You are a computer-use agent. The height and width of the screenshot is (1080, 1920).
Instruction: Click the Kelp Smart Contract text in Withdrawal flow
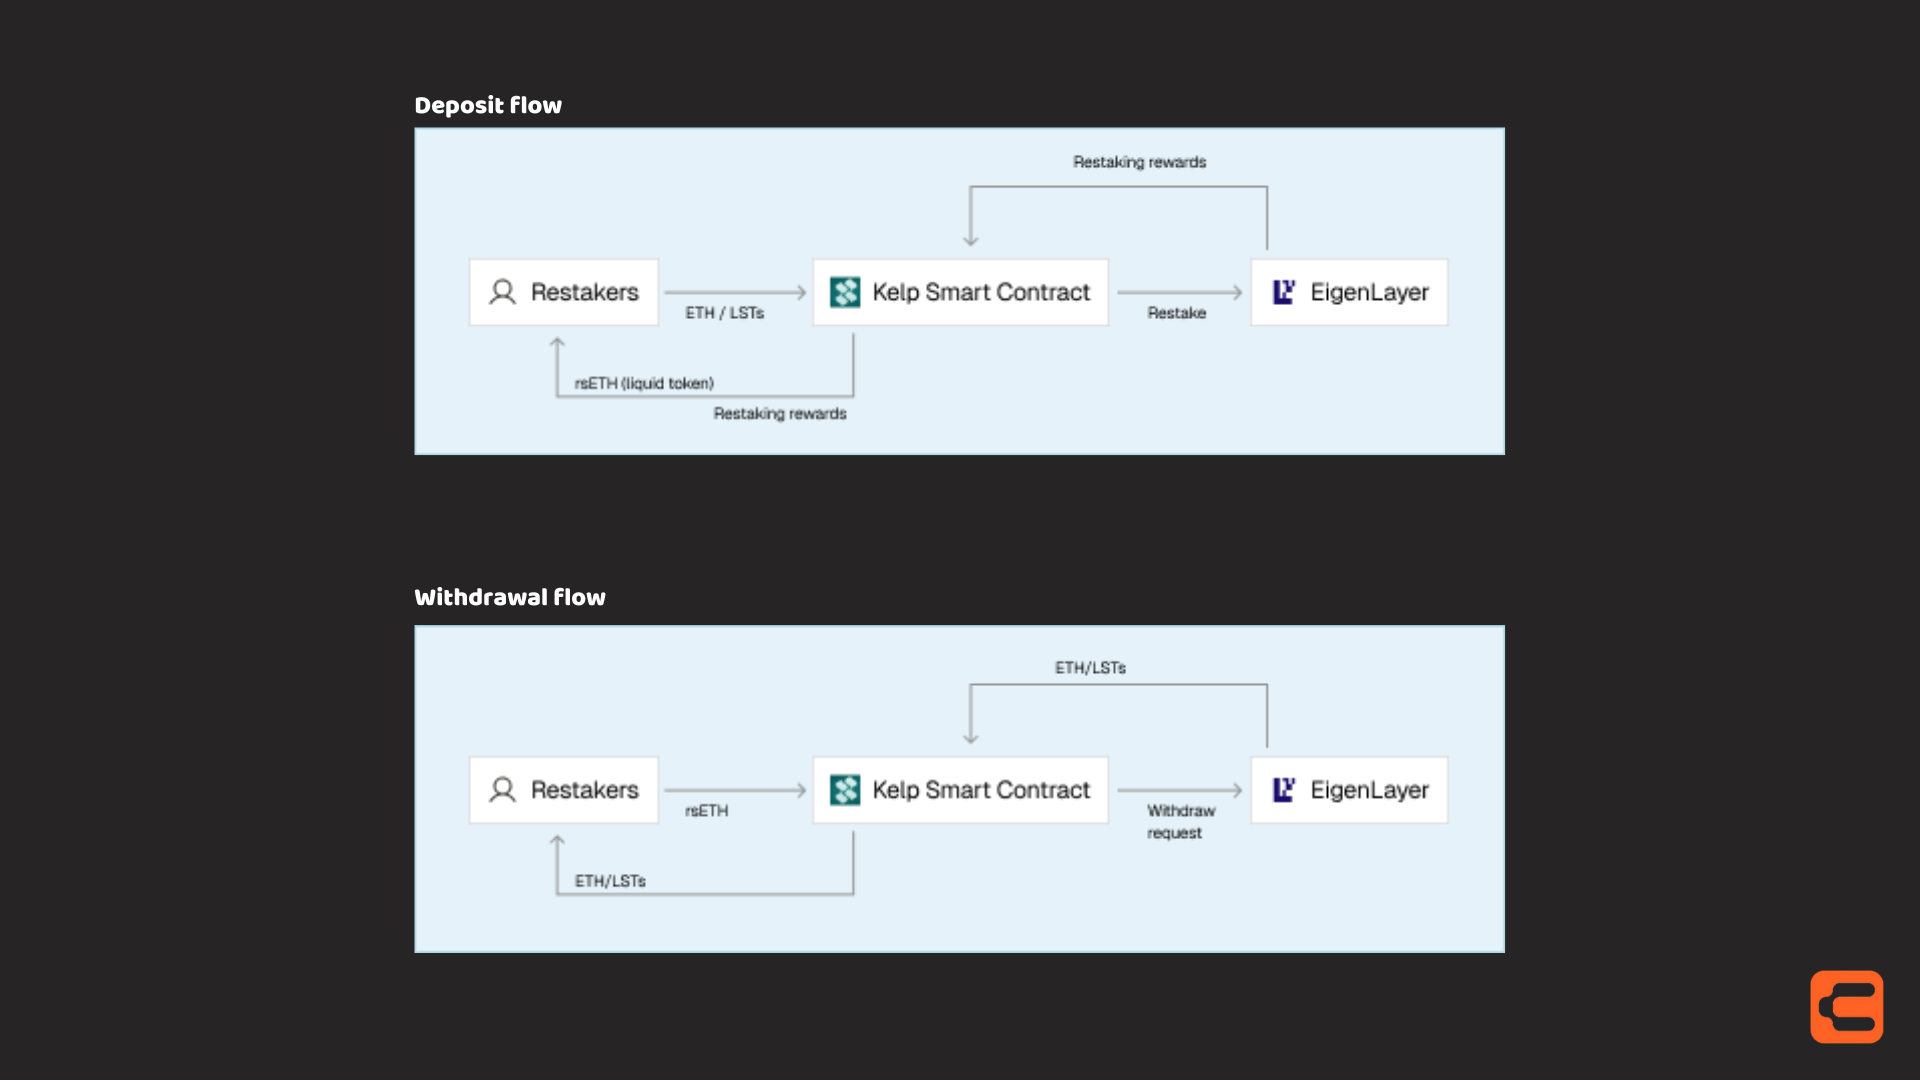point(981,790)
